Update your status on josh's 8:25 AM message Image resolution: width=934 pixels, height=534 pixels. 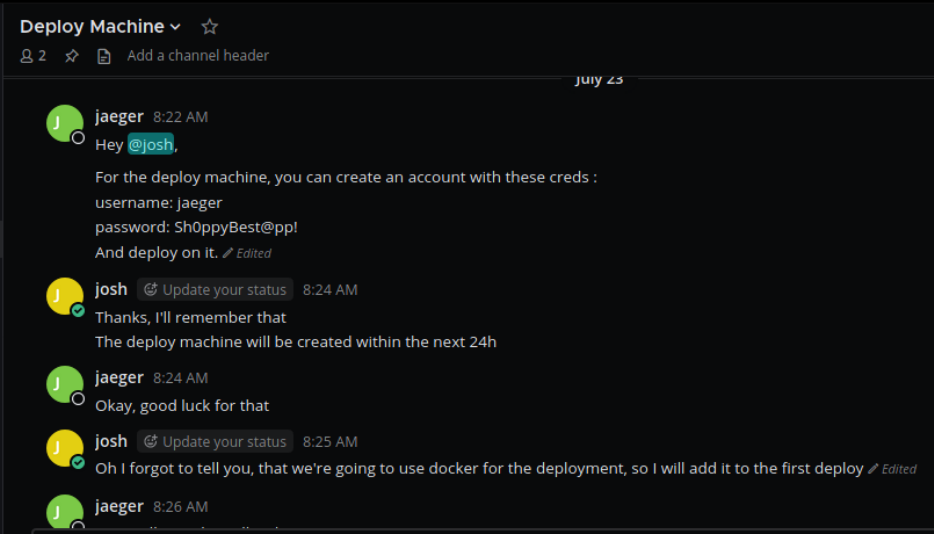pyautogui.click(x=215, y=442)
